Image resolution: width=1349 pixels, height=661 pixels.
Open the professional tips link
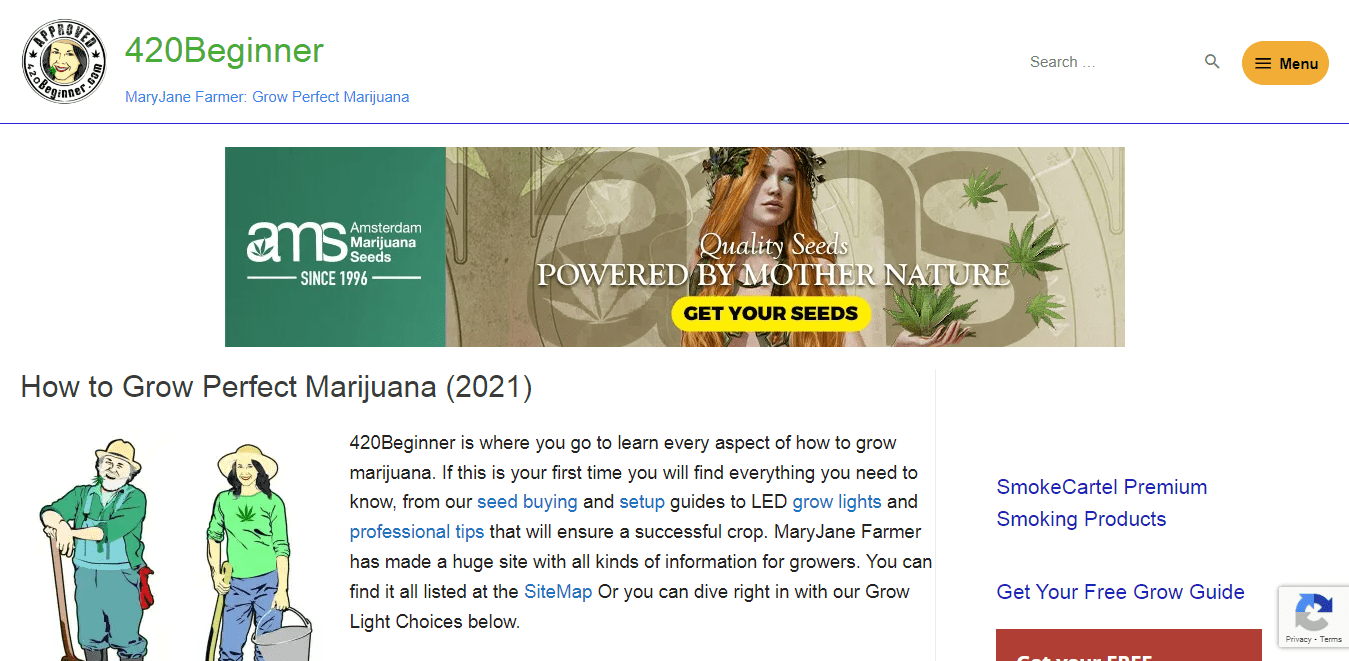[x=417, y=532]
